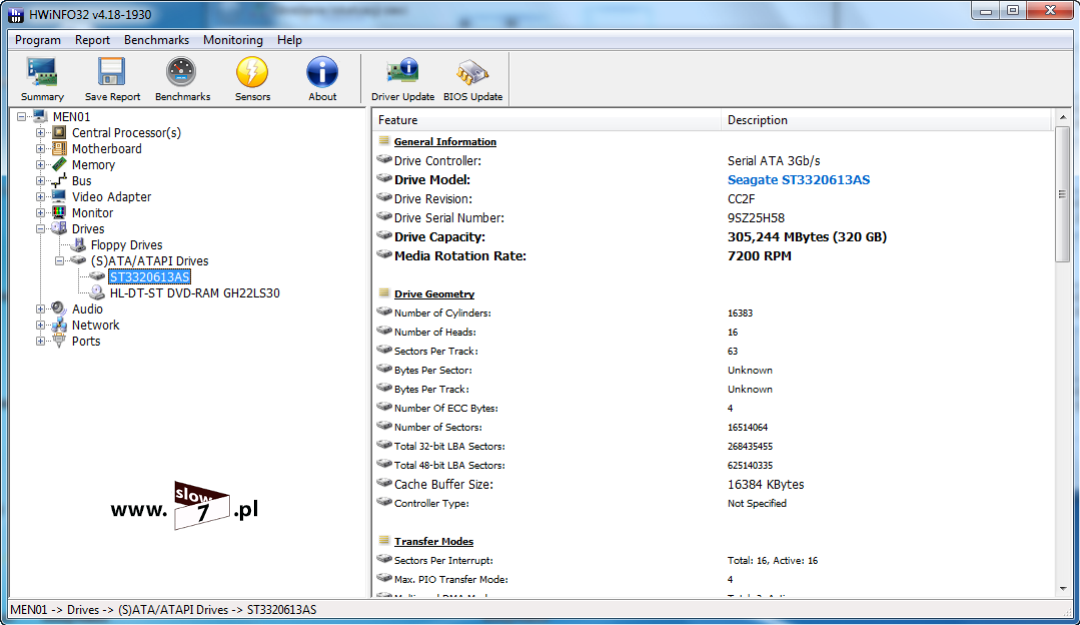
Task: Click the Cache Buffer Size 16384 KBytes value
Action: tap(765, 484)
